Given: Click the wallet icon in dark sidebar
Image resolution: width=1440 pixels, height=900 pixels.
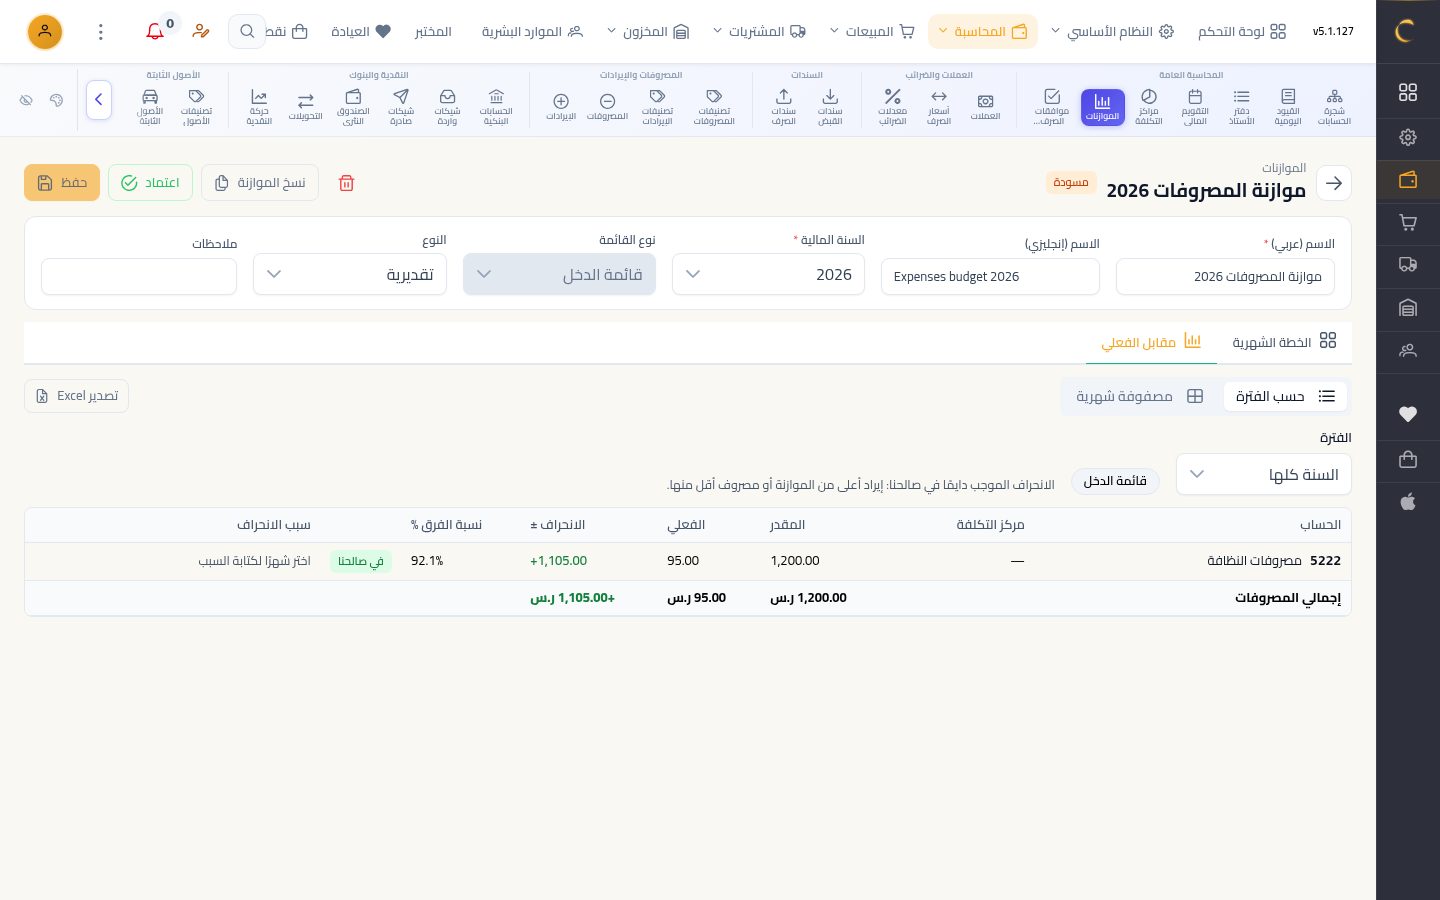Looking at the screenshot, I should point(1408,180).
